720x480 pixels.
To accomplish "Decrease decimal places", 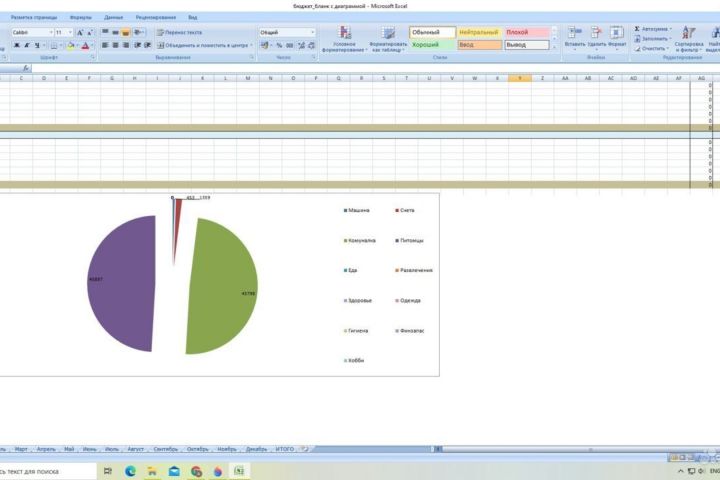I will [311, 45].
